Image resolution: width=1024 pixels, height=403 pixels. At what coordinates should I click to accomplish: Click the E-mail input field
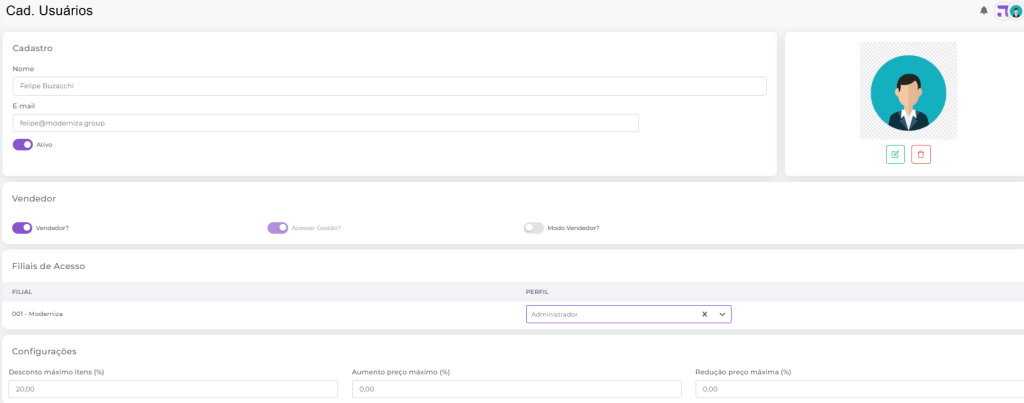coord(325,123)
